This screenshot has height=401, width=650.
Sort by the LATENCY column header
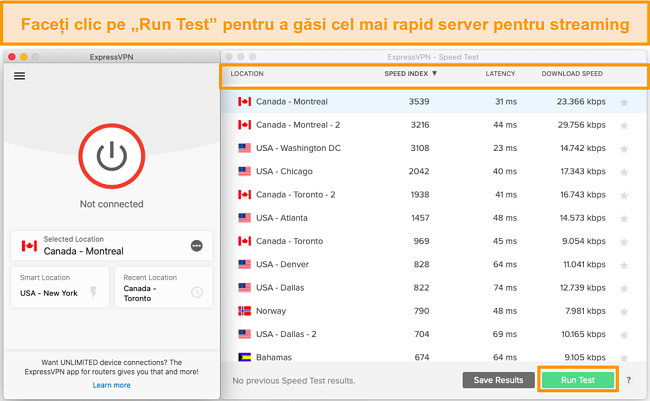click(x=500, y=74)
